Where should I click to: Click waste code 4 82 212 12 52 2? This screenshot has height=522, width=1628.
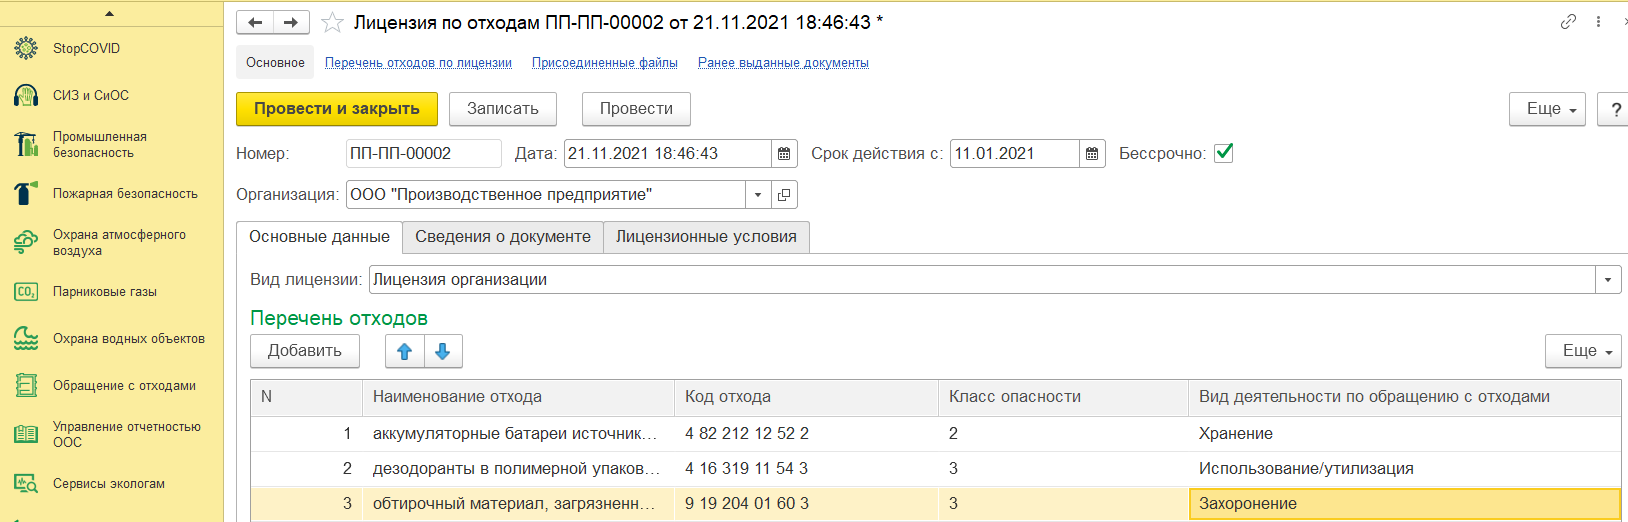click(747, 434)
